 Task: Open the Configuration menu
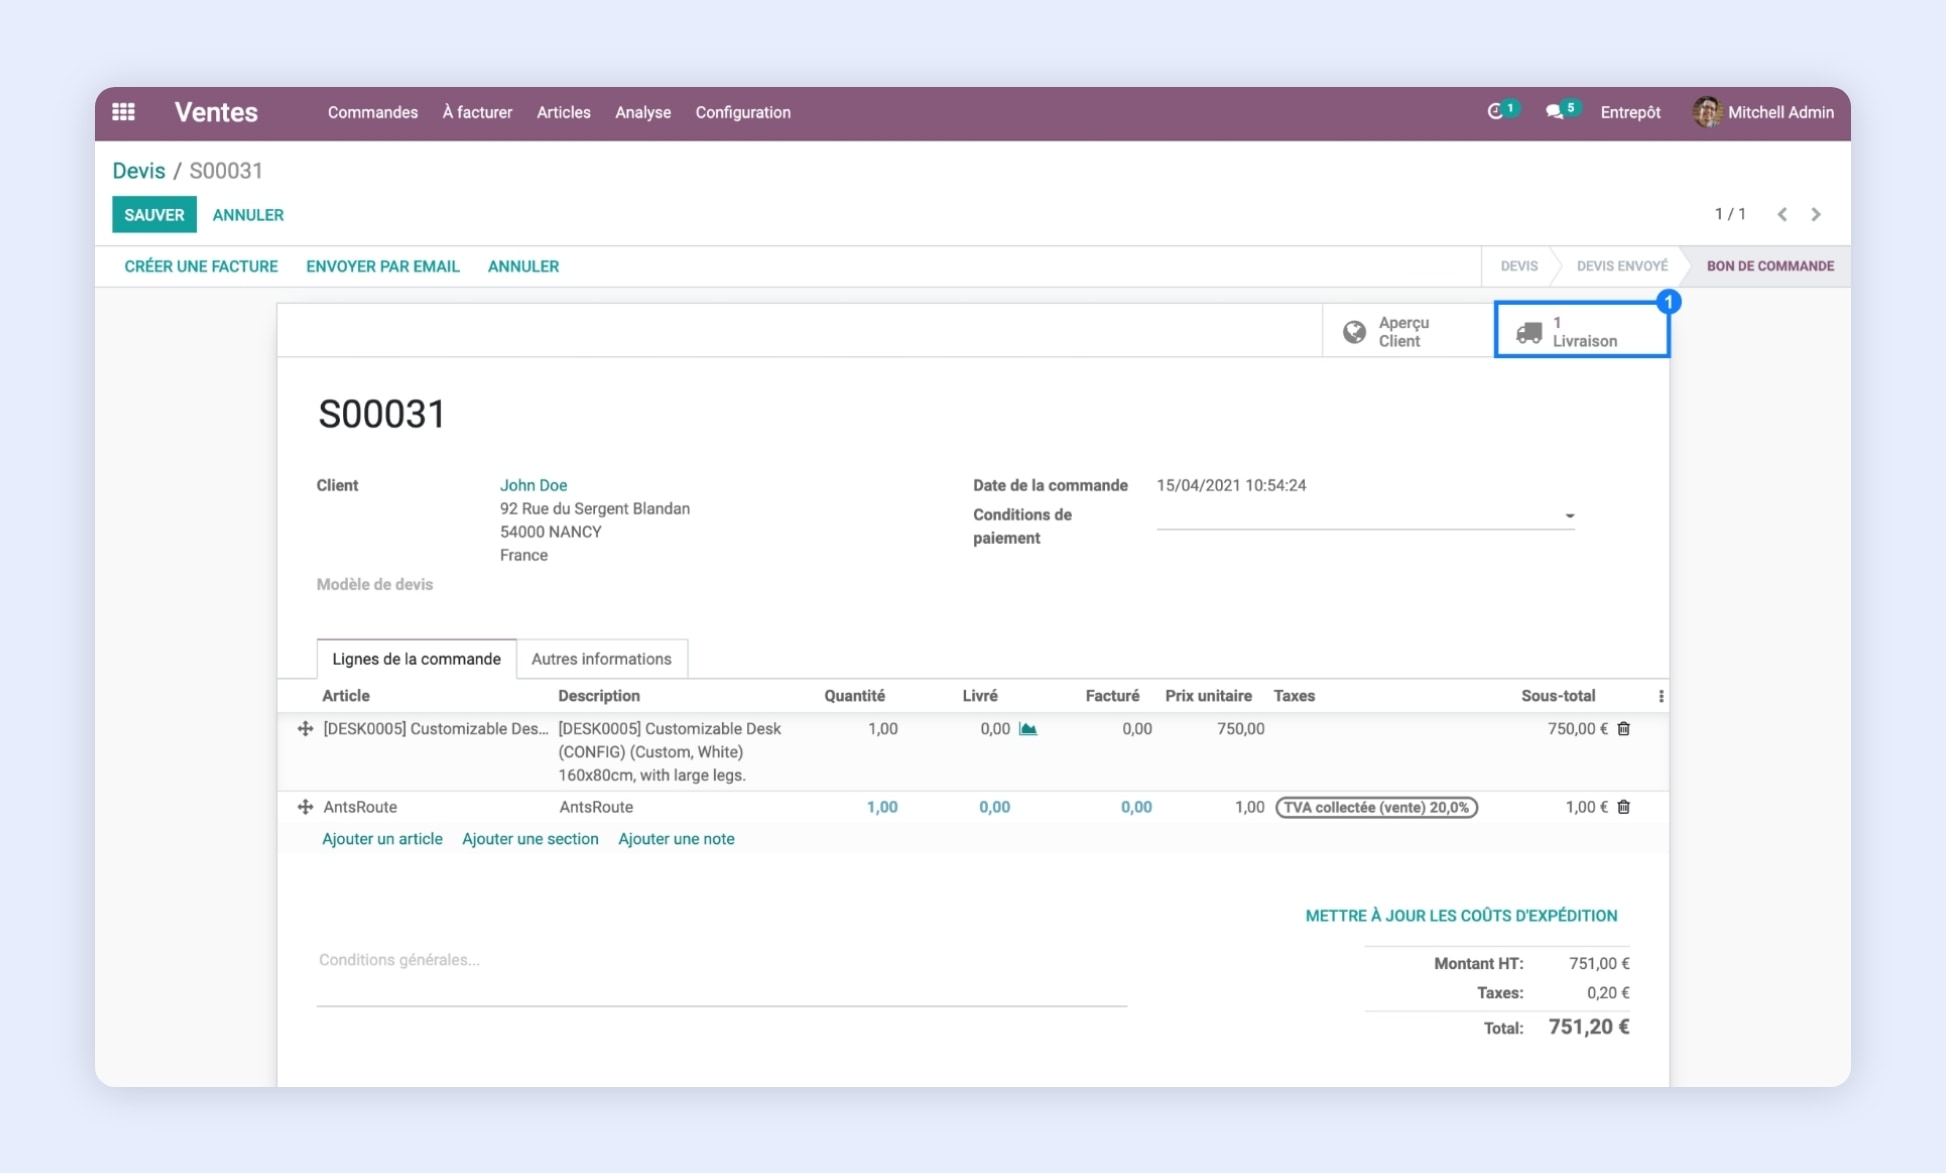coord(743,112)
